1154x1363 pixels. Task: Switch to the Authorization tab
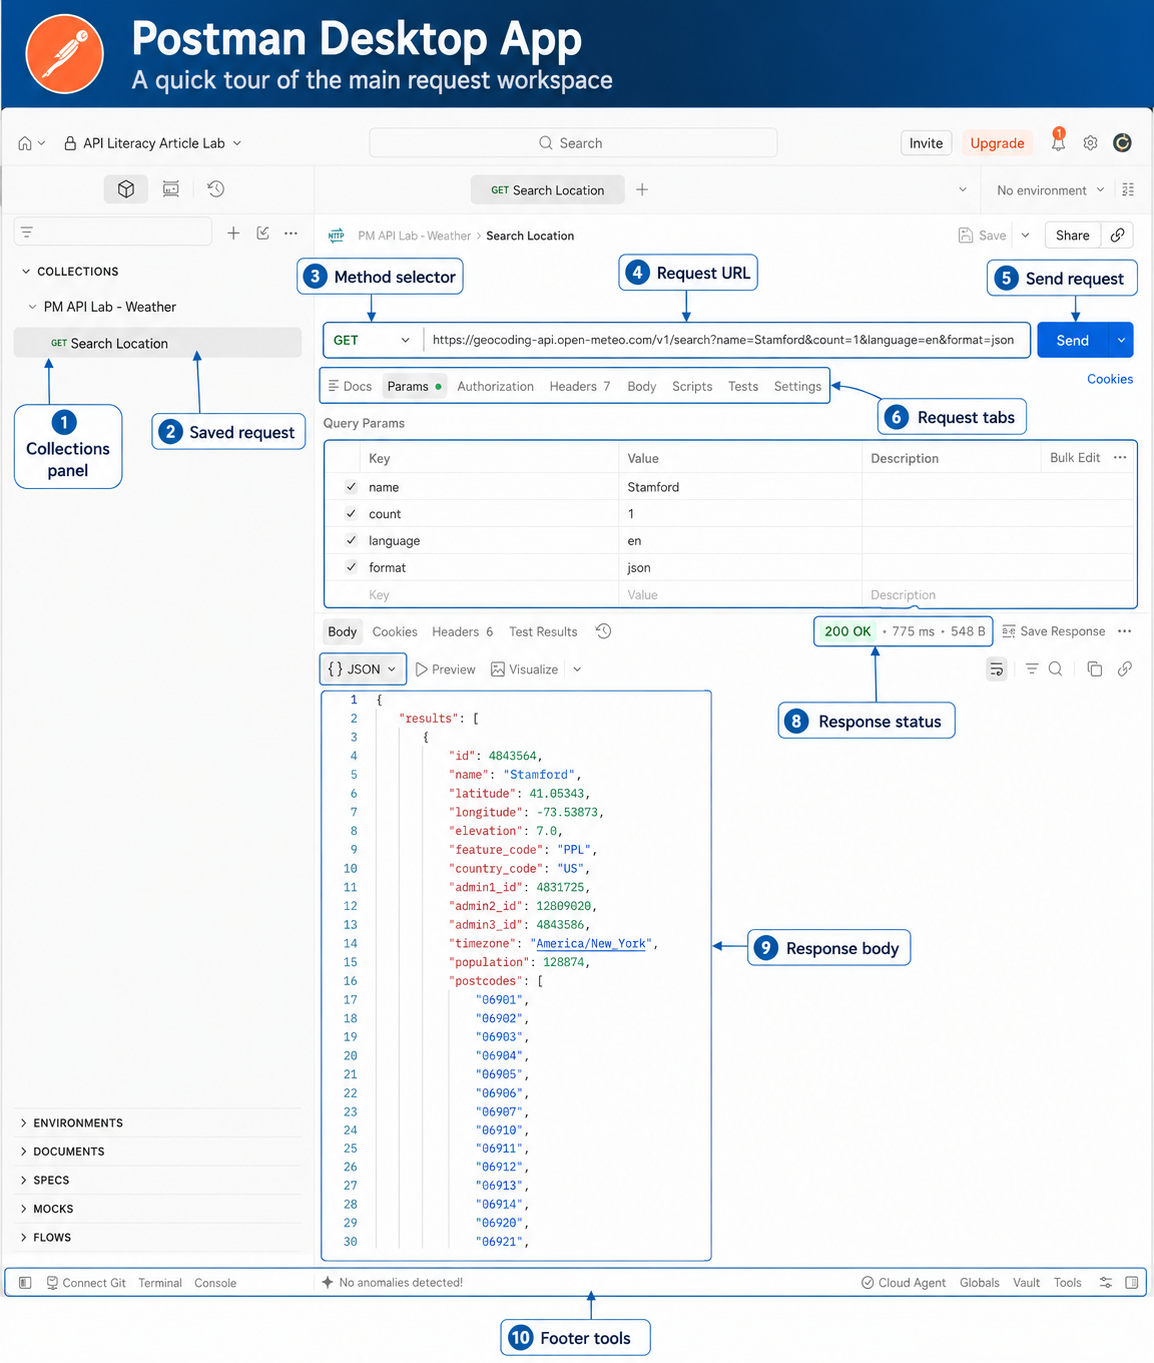495,386
